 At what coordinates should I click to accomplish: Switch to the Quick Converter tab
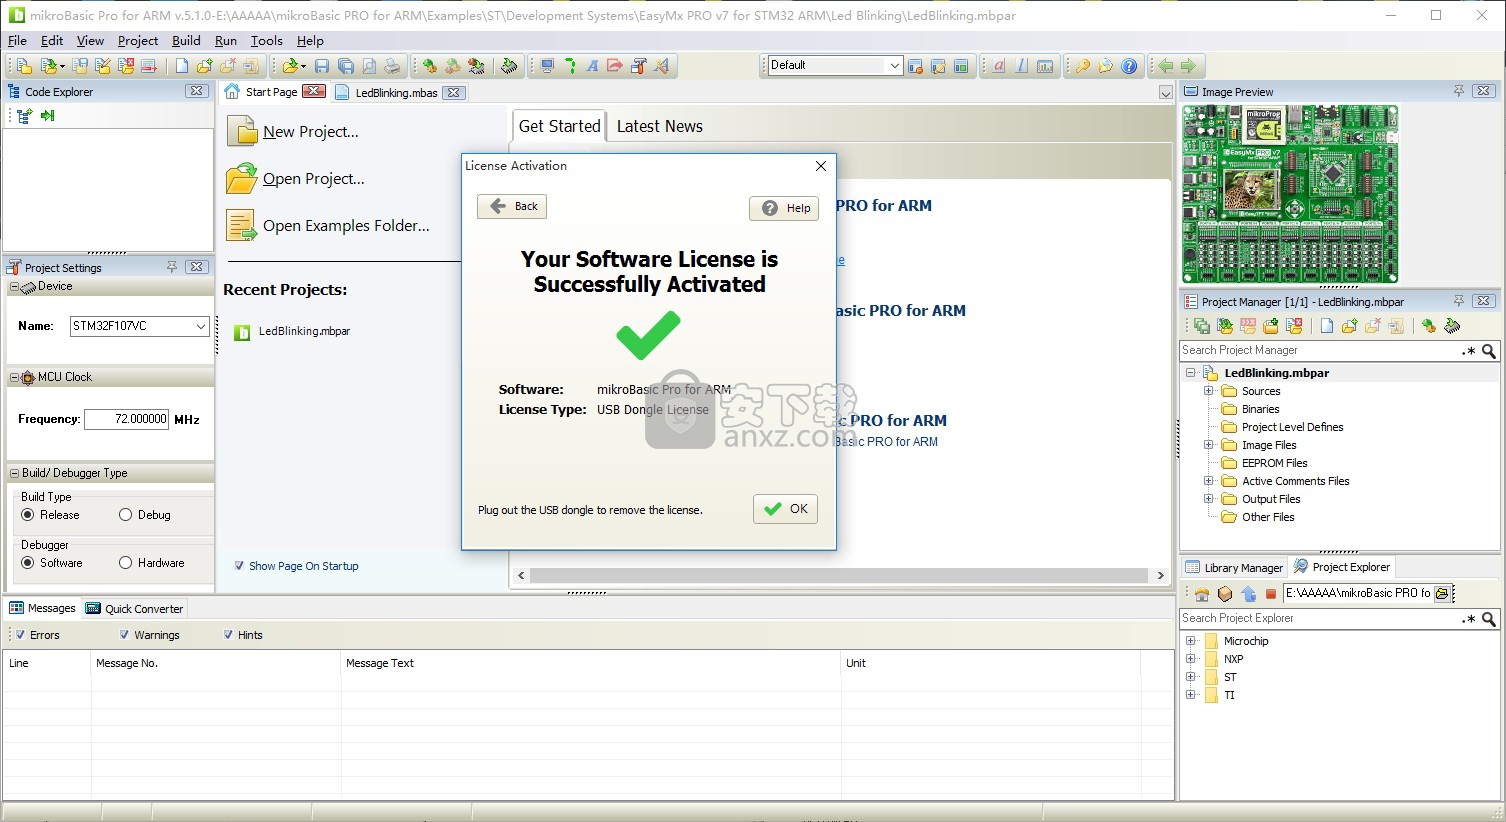[135, 608]
